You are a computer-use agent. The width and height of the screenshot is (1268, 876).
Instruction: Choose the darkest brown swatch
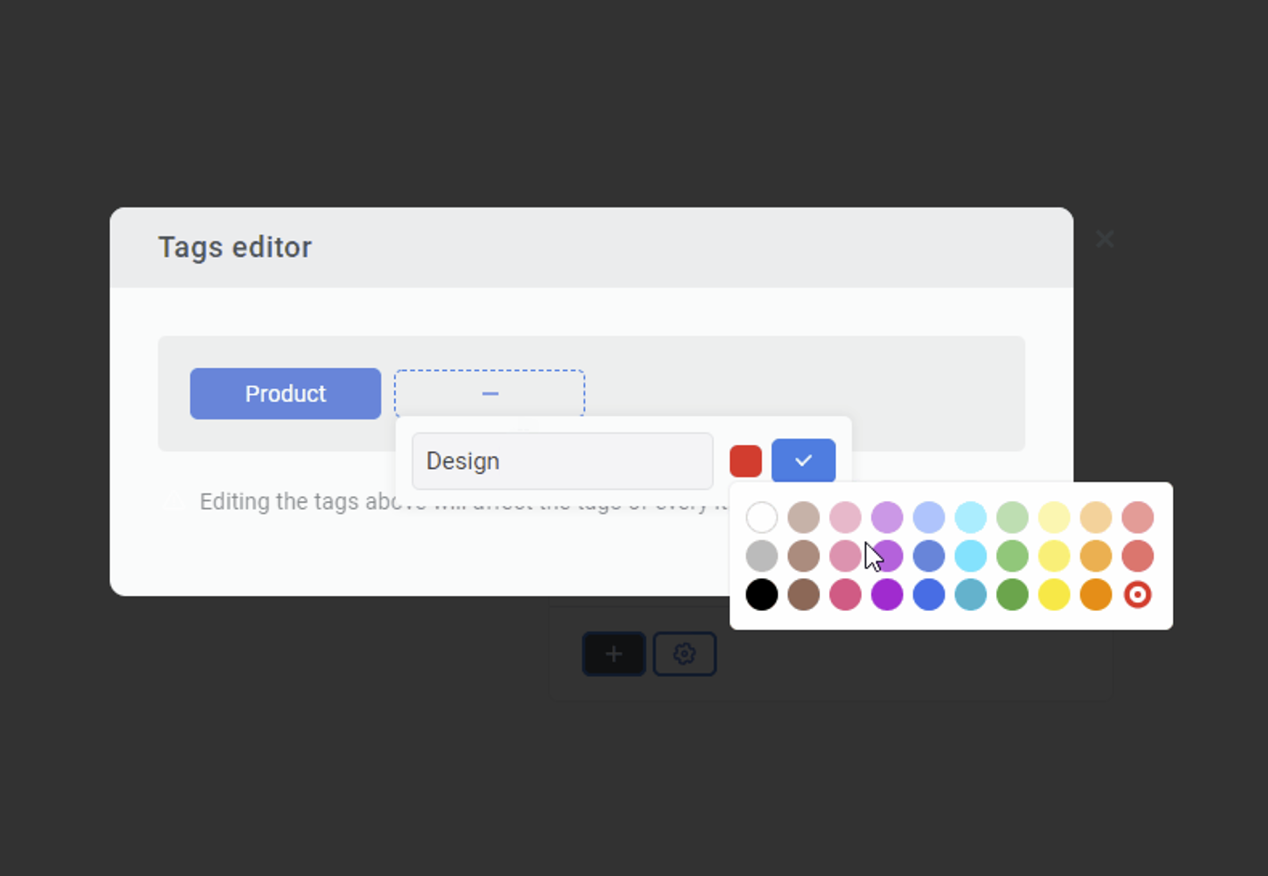(x=803, y=595)
